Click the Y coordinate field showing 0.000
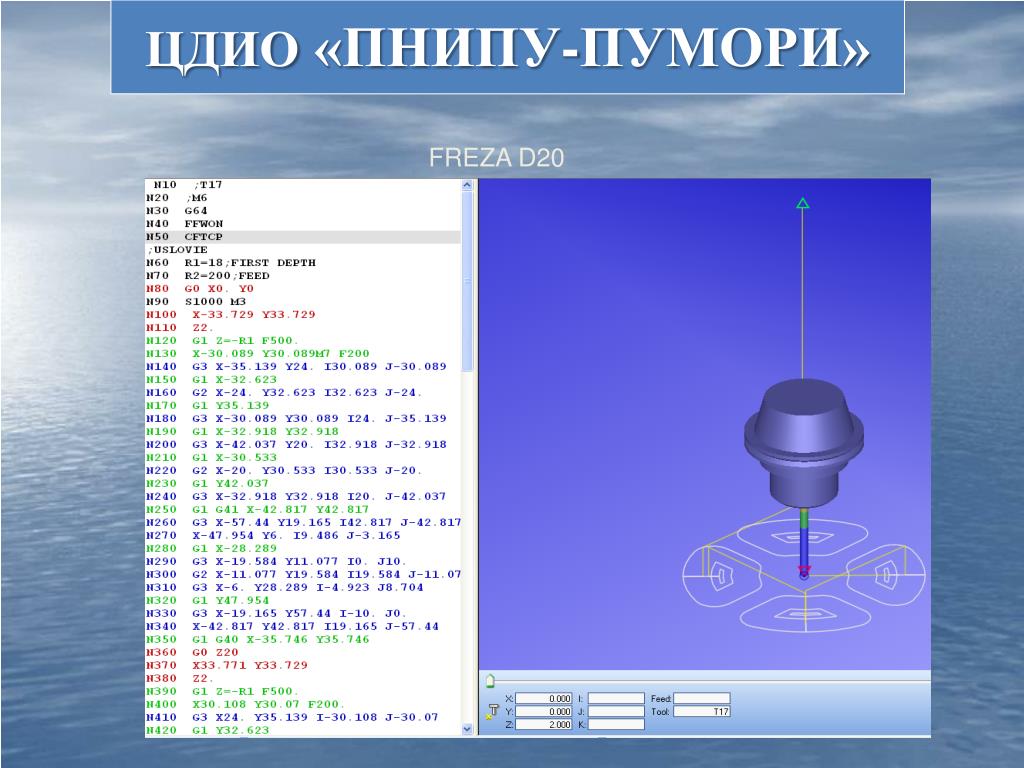1024x768 pixels. pyautogui.click(x=543, y=711)
